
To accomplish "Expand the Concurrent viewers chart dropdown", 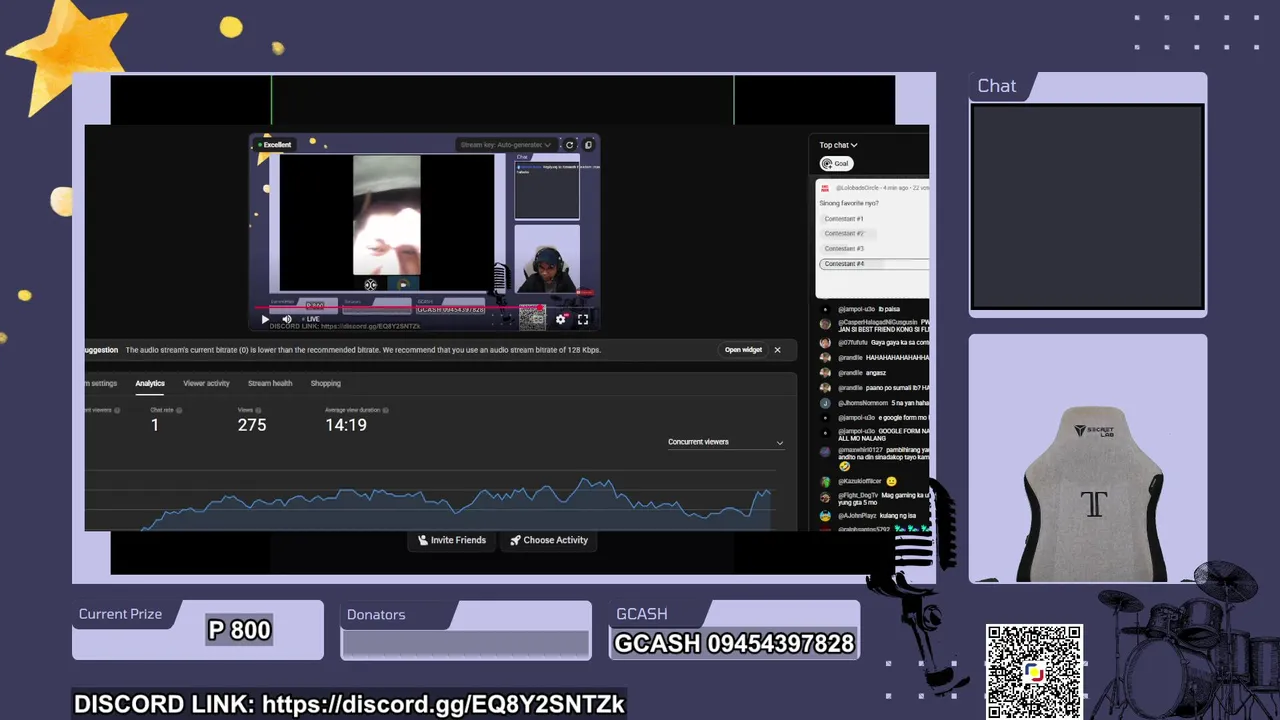I will [725, 442].
